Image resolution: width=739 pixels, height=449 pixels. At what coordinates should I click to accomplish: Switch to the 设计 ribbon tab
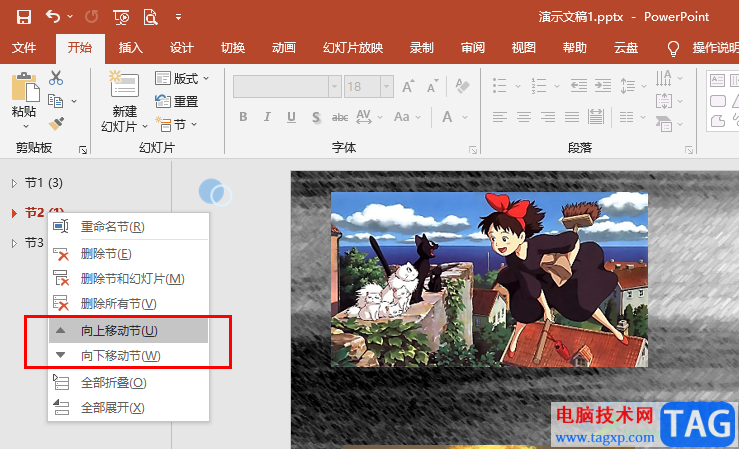[x=181, y=48]
